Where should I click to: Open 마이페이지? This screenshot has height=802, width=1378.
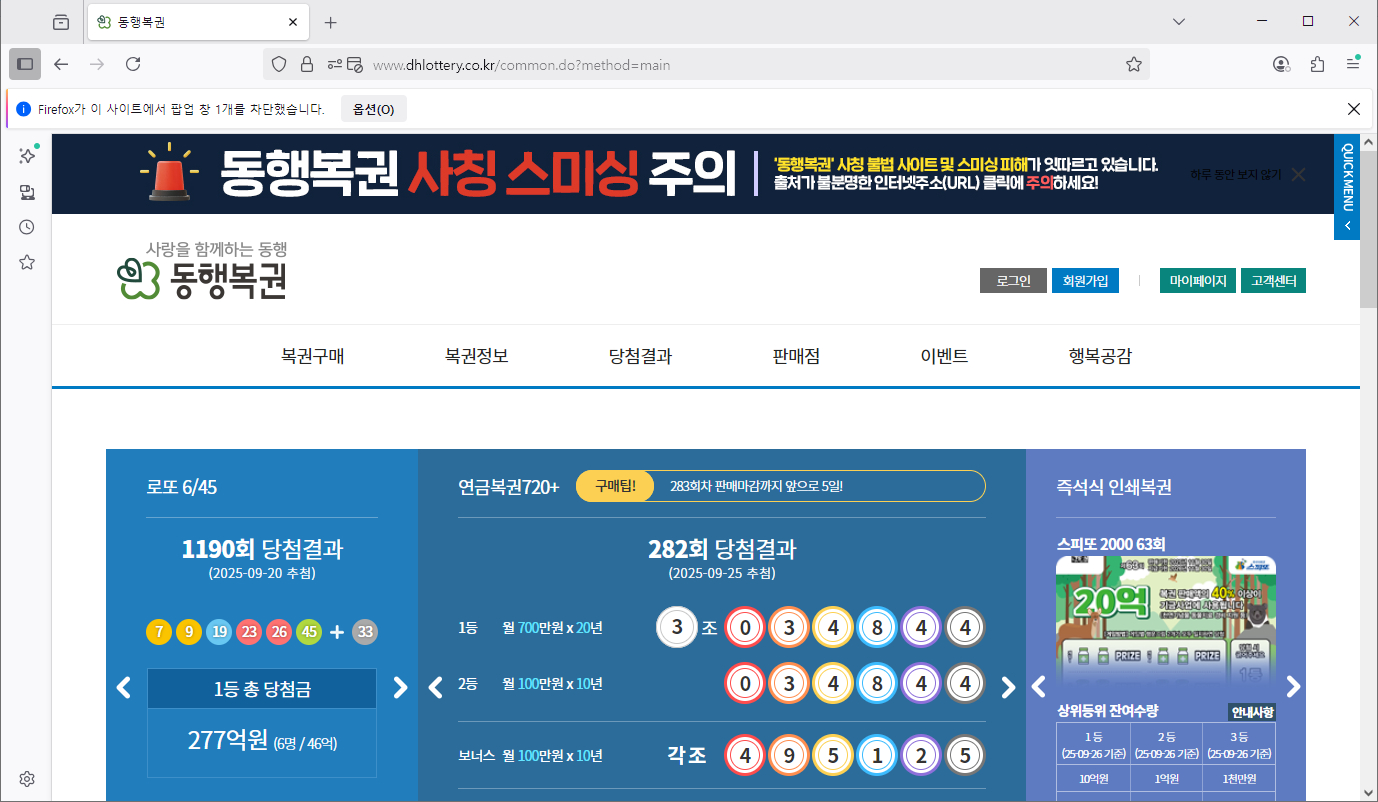(x=1198, y=281)
